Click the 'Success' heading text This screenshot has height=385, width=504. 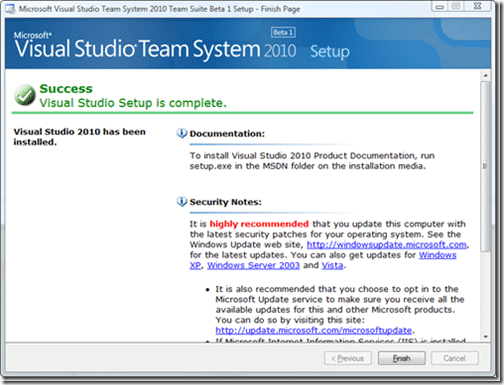click(x=66, y=89)
